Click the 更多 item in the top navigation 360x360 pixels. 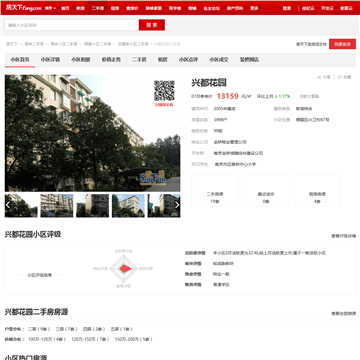point(254,8)
